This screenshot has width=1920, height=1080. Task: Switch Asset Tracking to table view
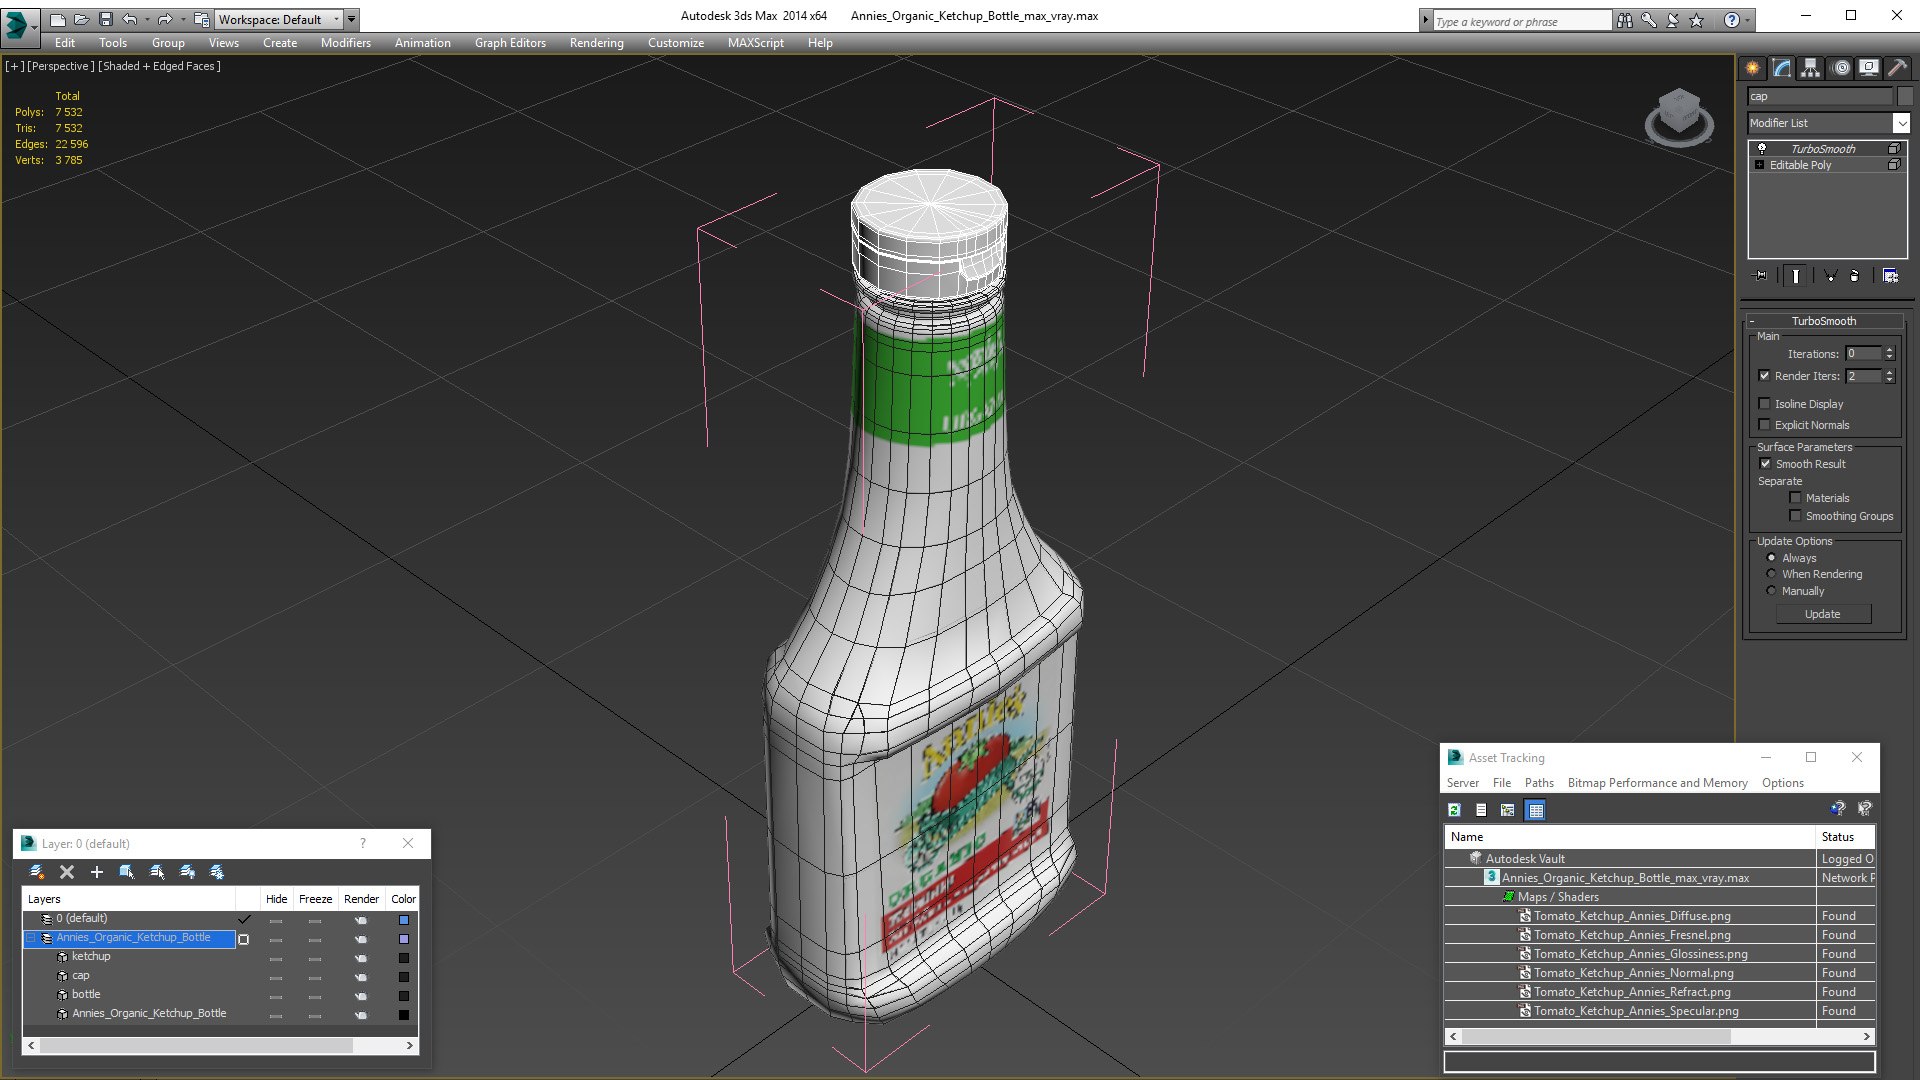(1536, 810)
